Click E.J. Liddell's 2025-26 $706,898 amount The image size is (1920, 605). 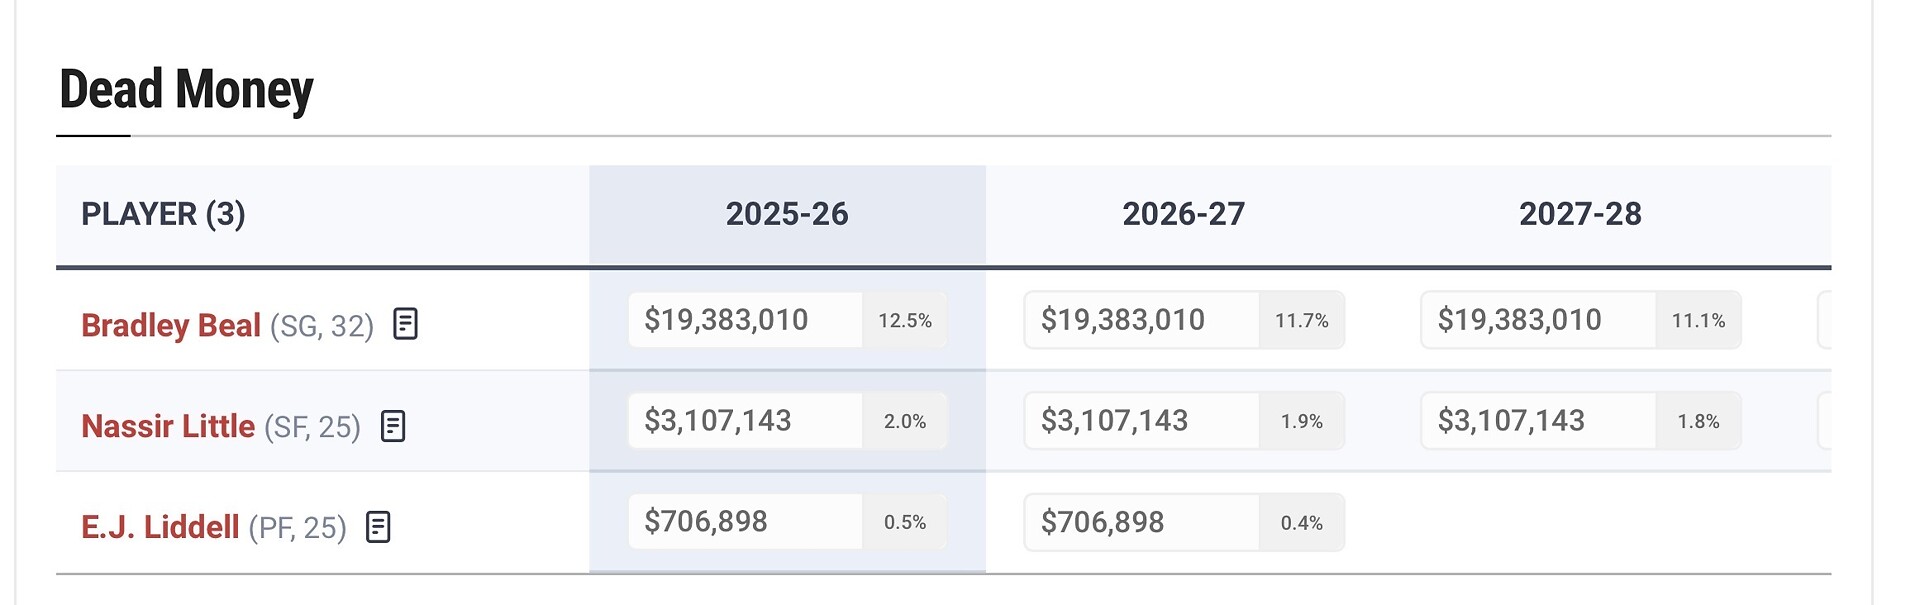(706, 522)
